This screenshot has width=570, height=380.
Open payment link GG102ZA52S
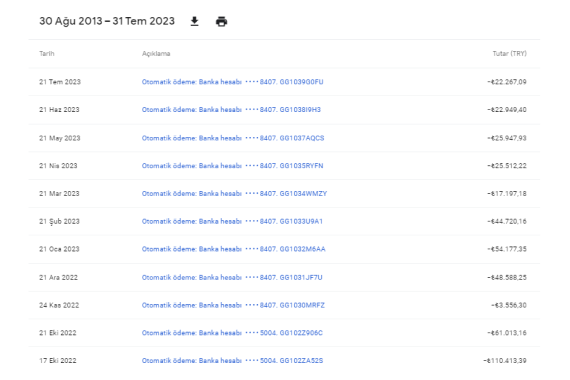232,360
